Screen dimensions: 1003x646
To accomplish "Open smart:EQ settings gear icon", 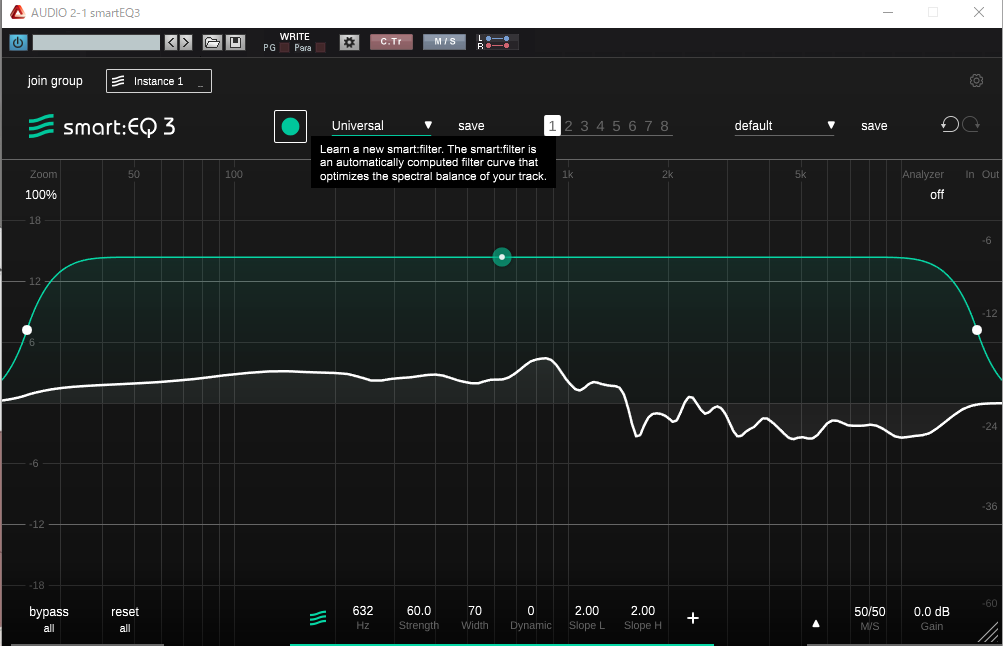I will 976,81.
